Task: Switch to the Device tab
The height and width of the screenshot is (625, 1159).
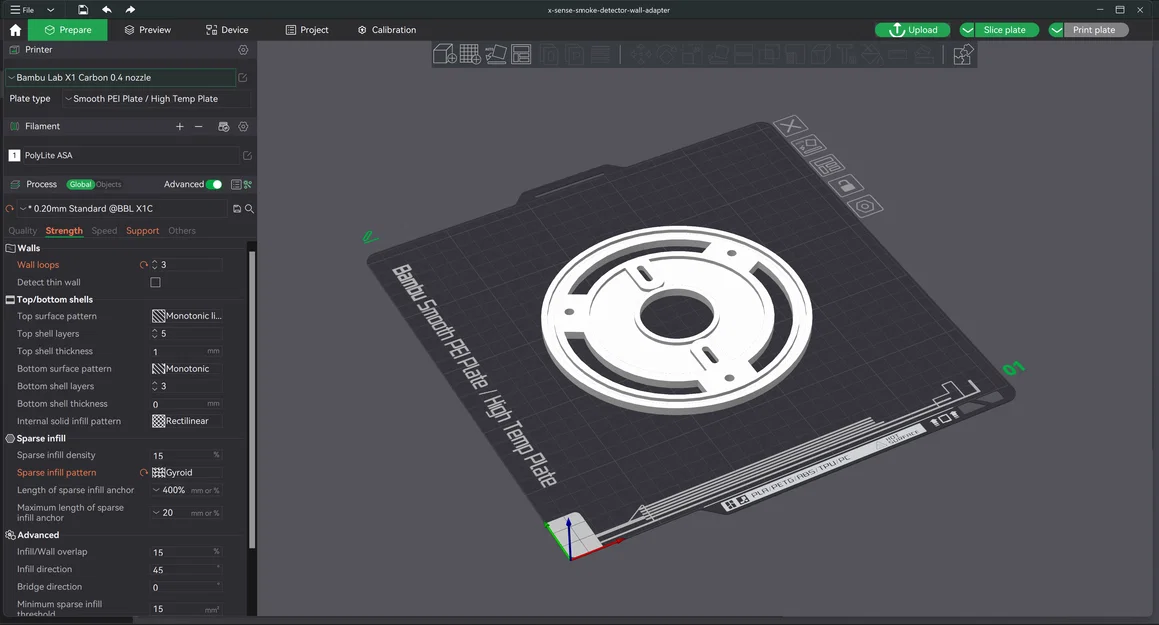Action: (227, 30)
